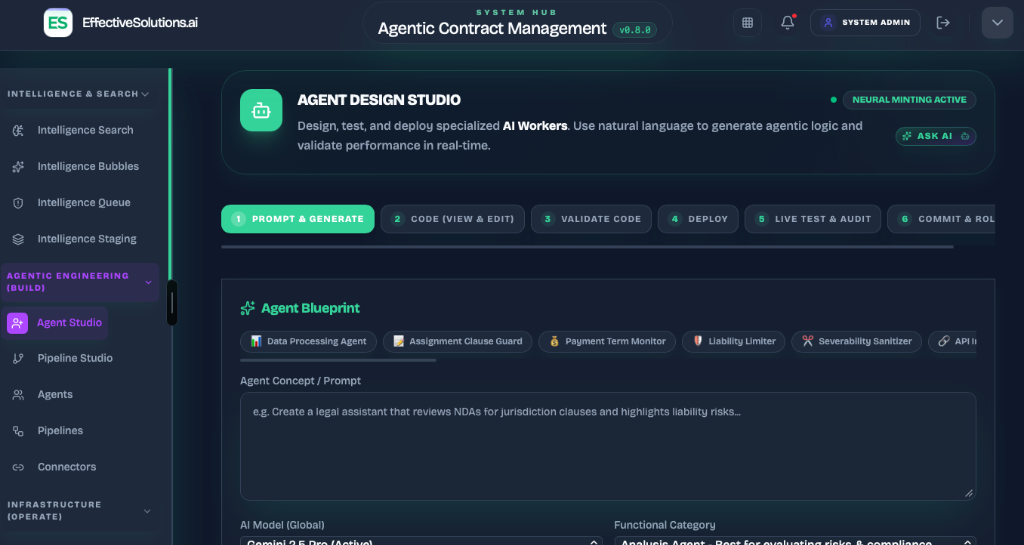The width and height of the screenshot is (1024, 545).
Task: Click the Neural Minting Active badge
Action: point(909,100)
